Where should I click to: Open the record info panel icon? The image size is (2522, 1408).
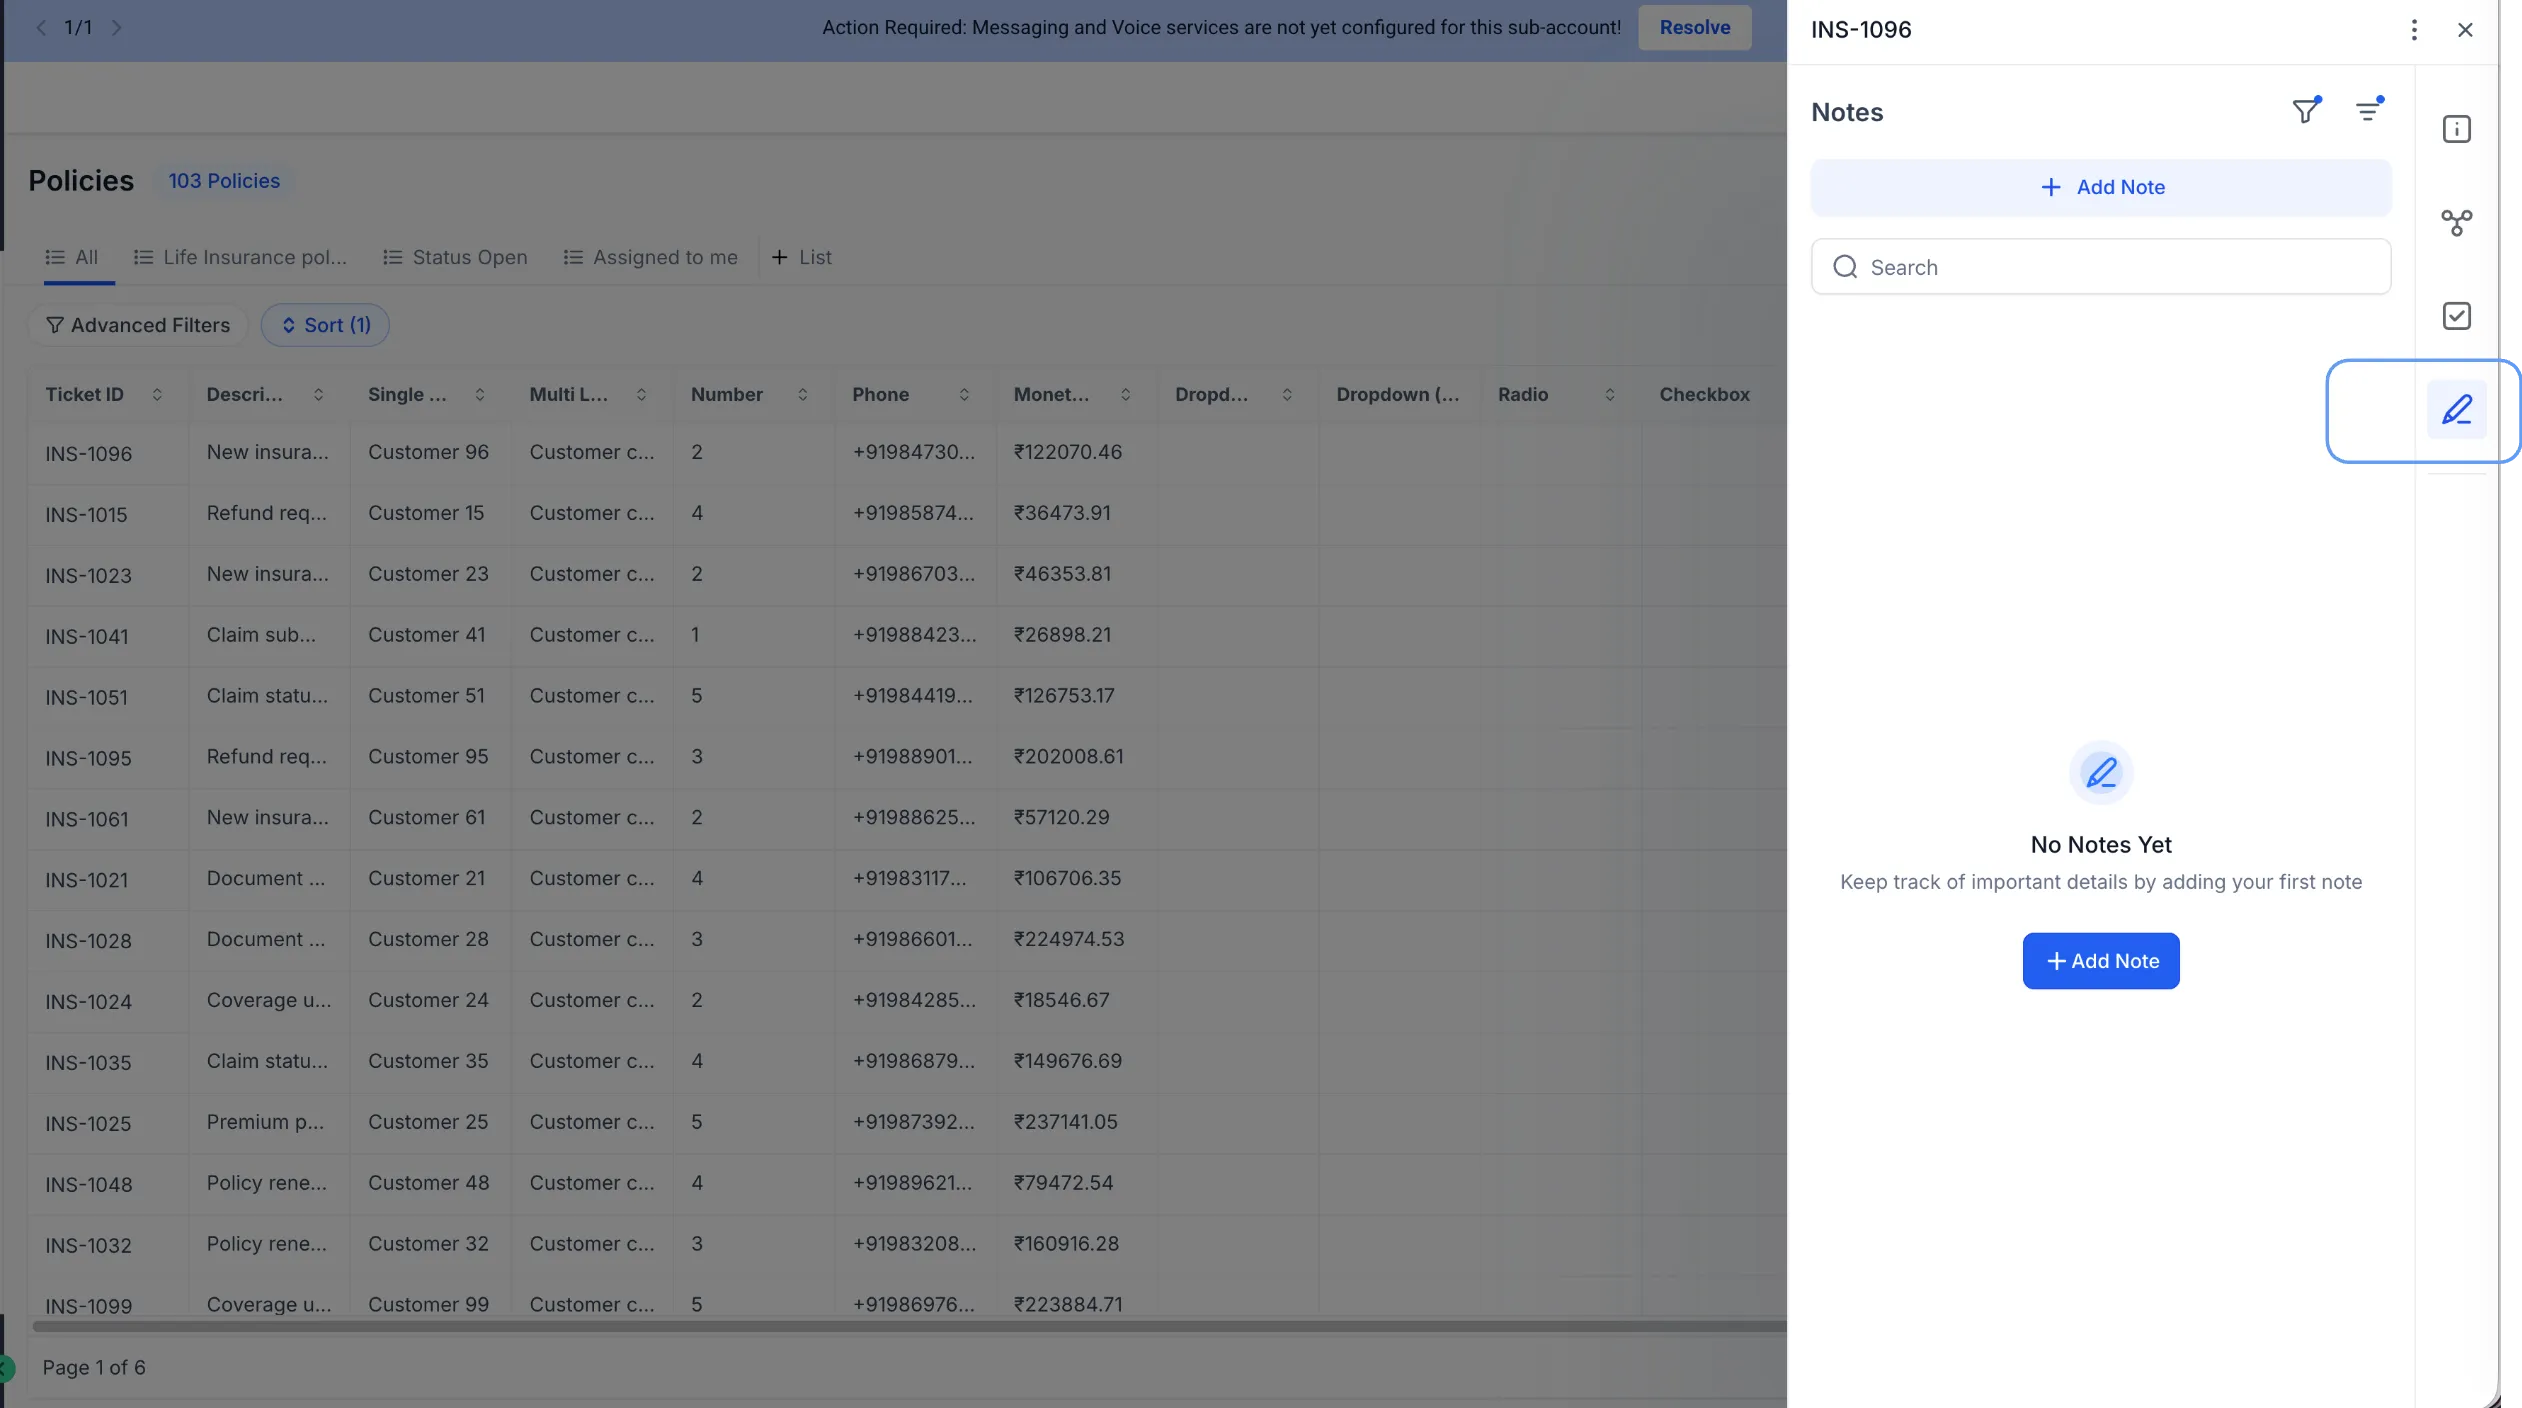coord(2456,129)
